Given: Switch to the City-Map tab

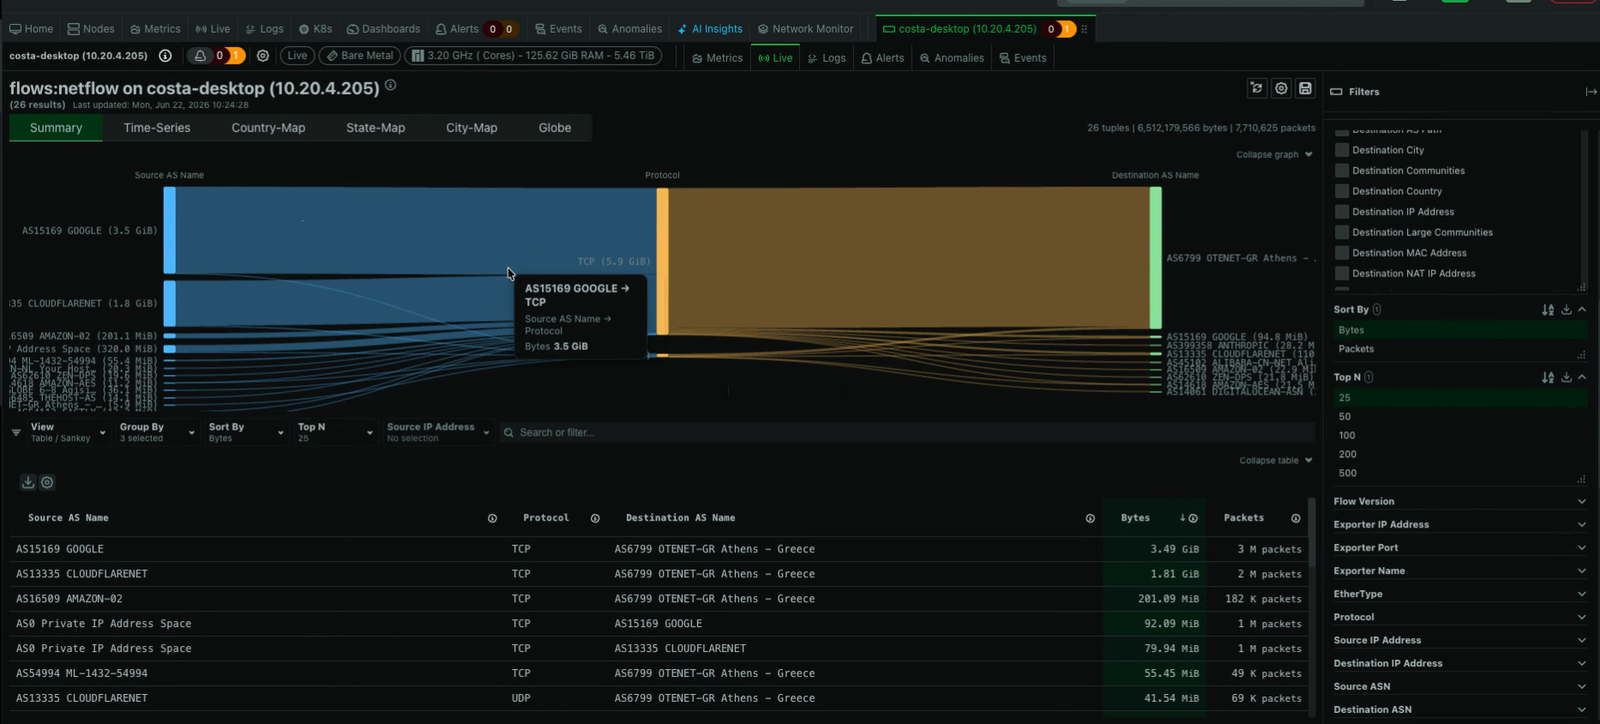Looking at the screenshot, I should 471,128.
